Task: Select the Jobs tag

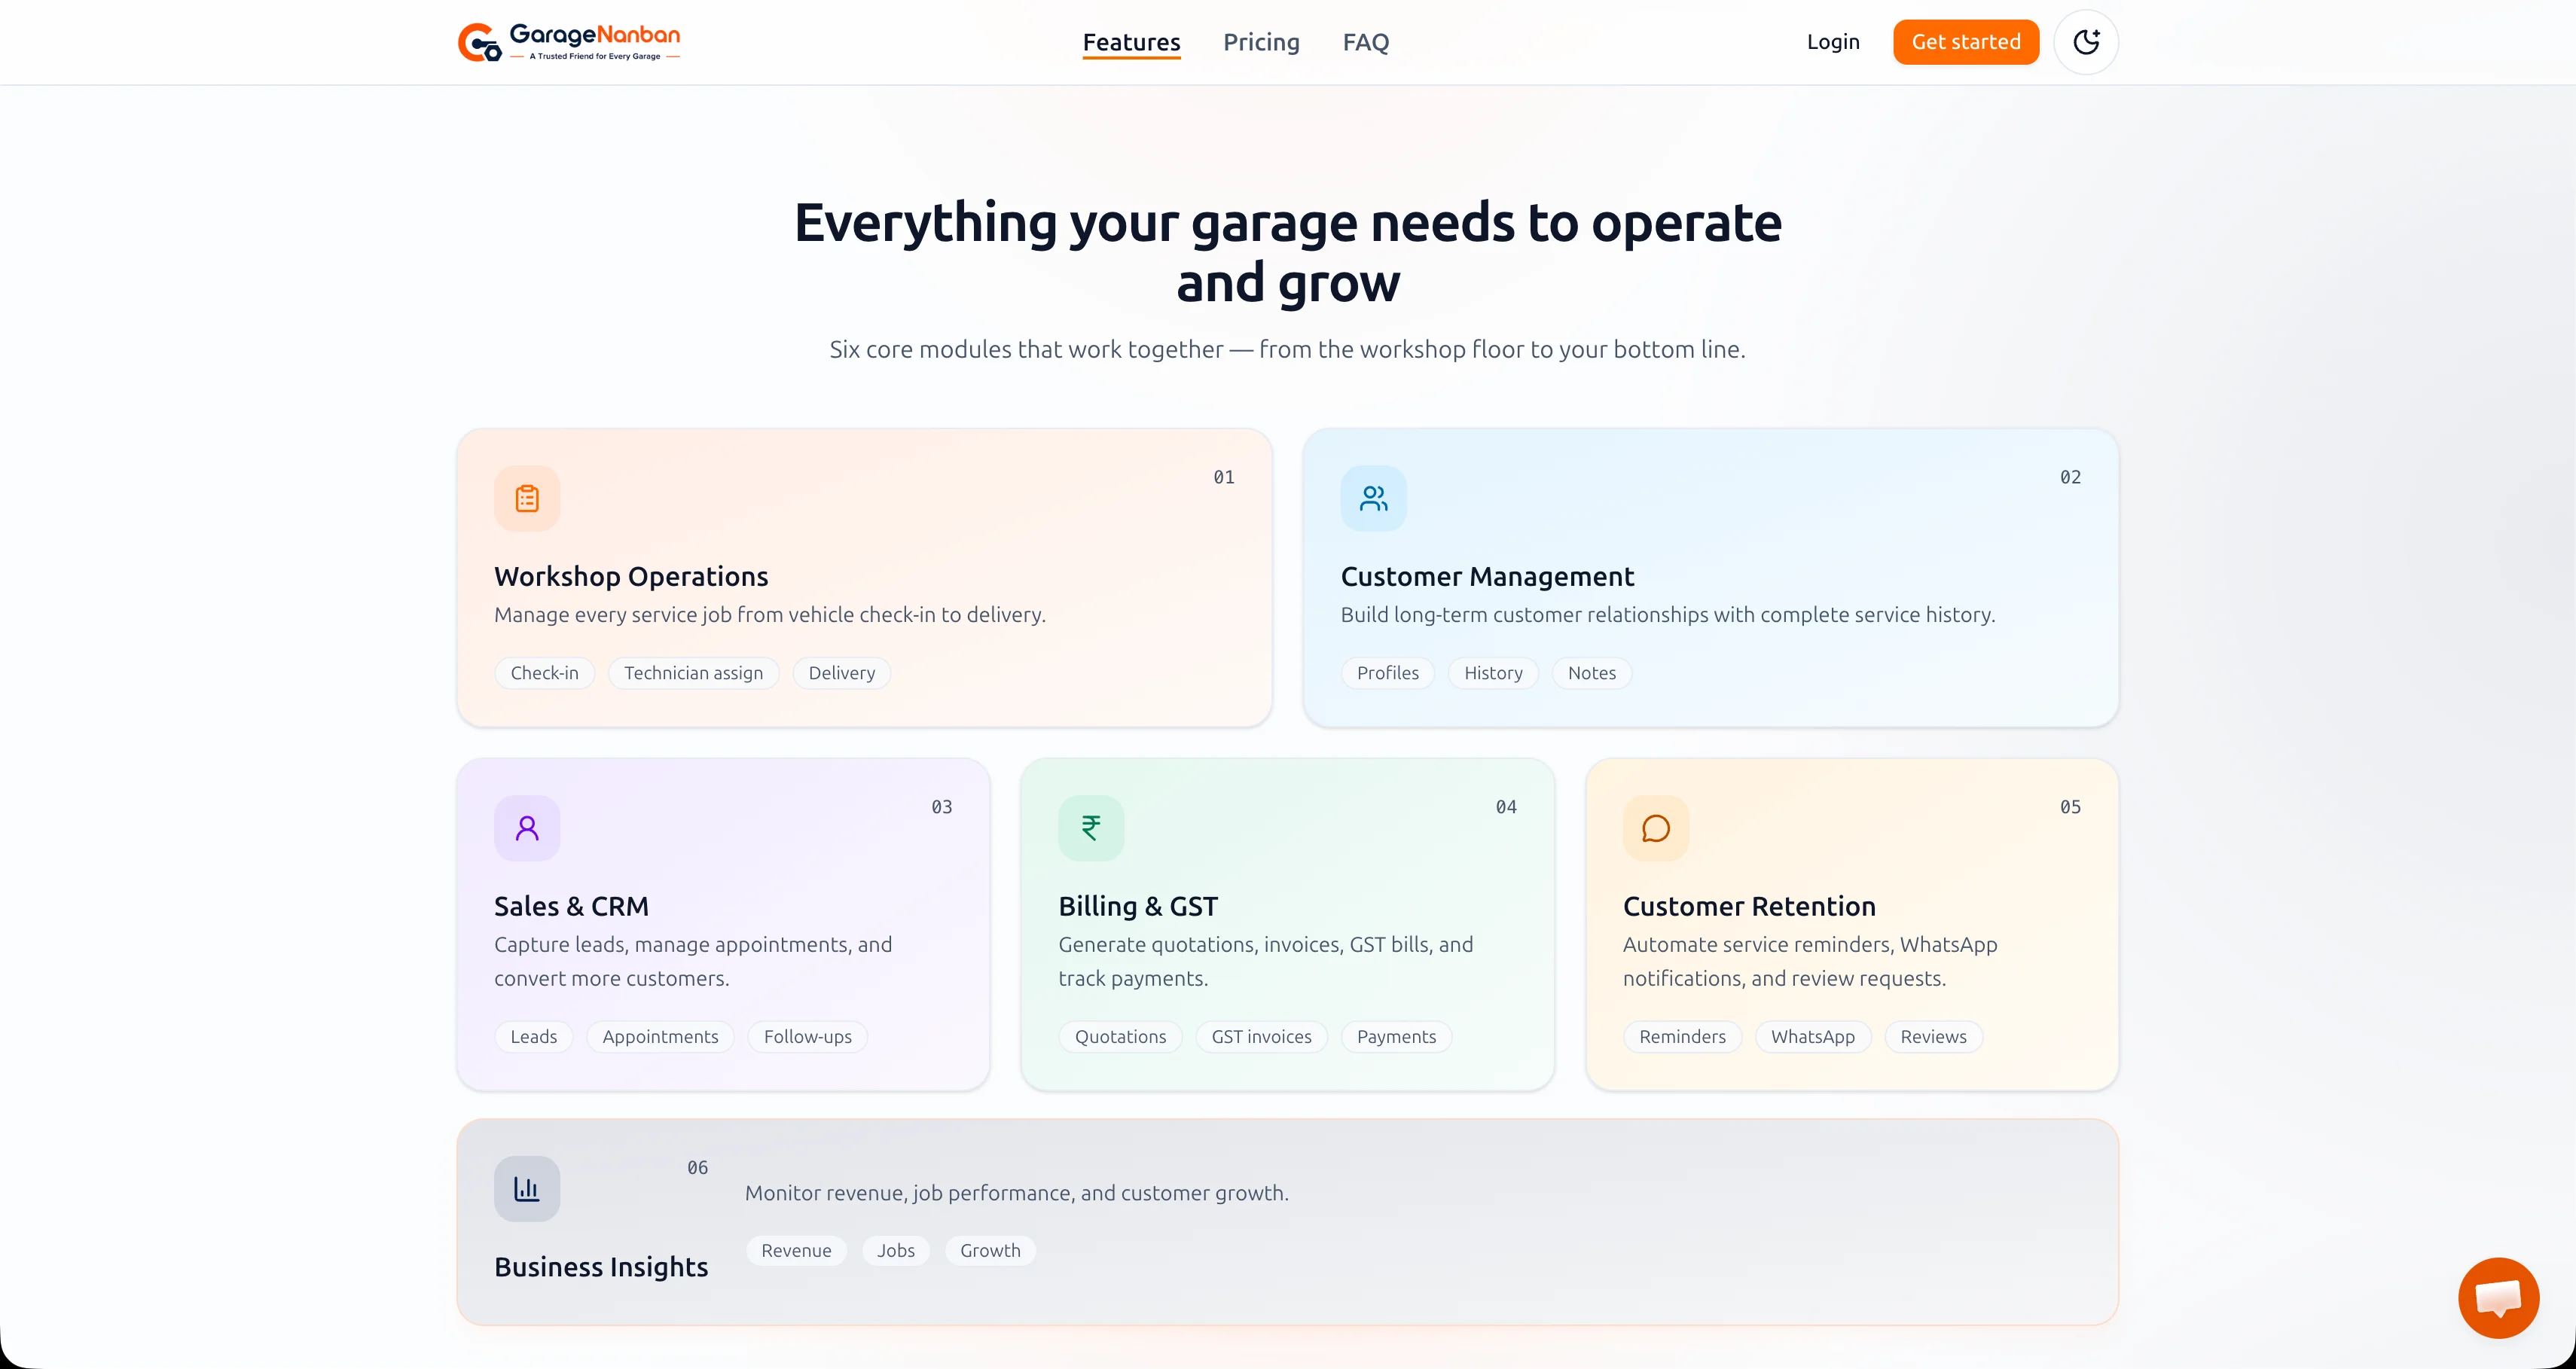Action: click(x=895, y=1251)
